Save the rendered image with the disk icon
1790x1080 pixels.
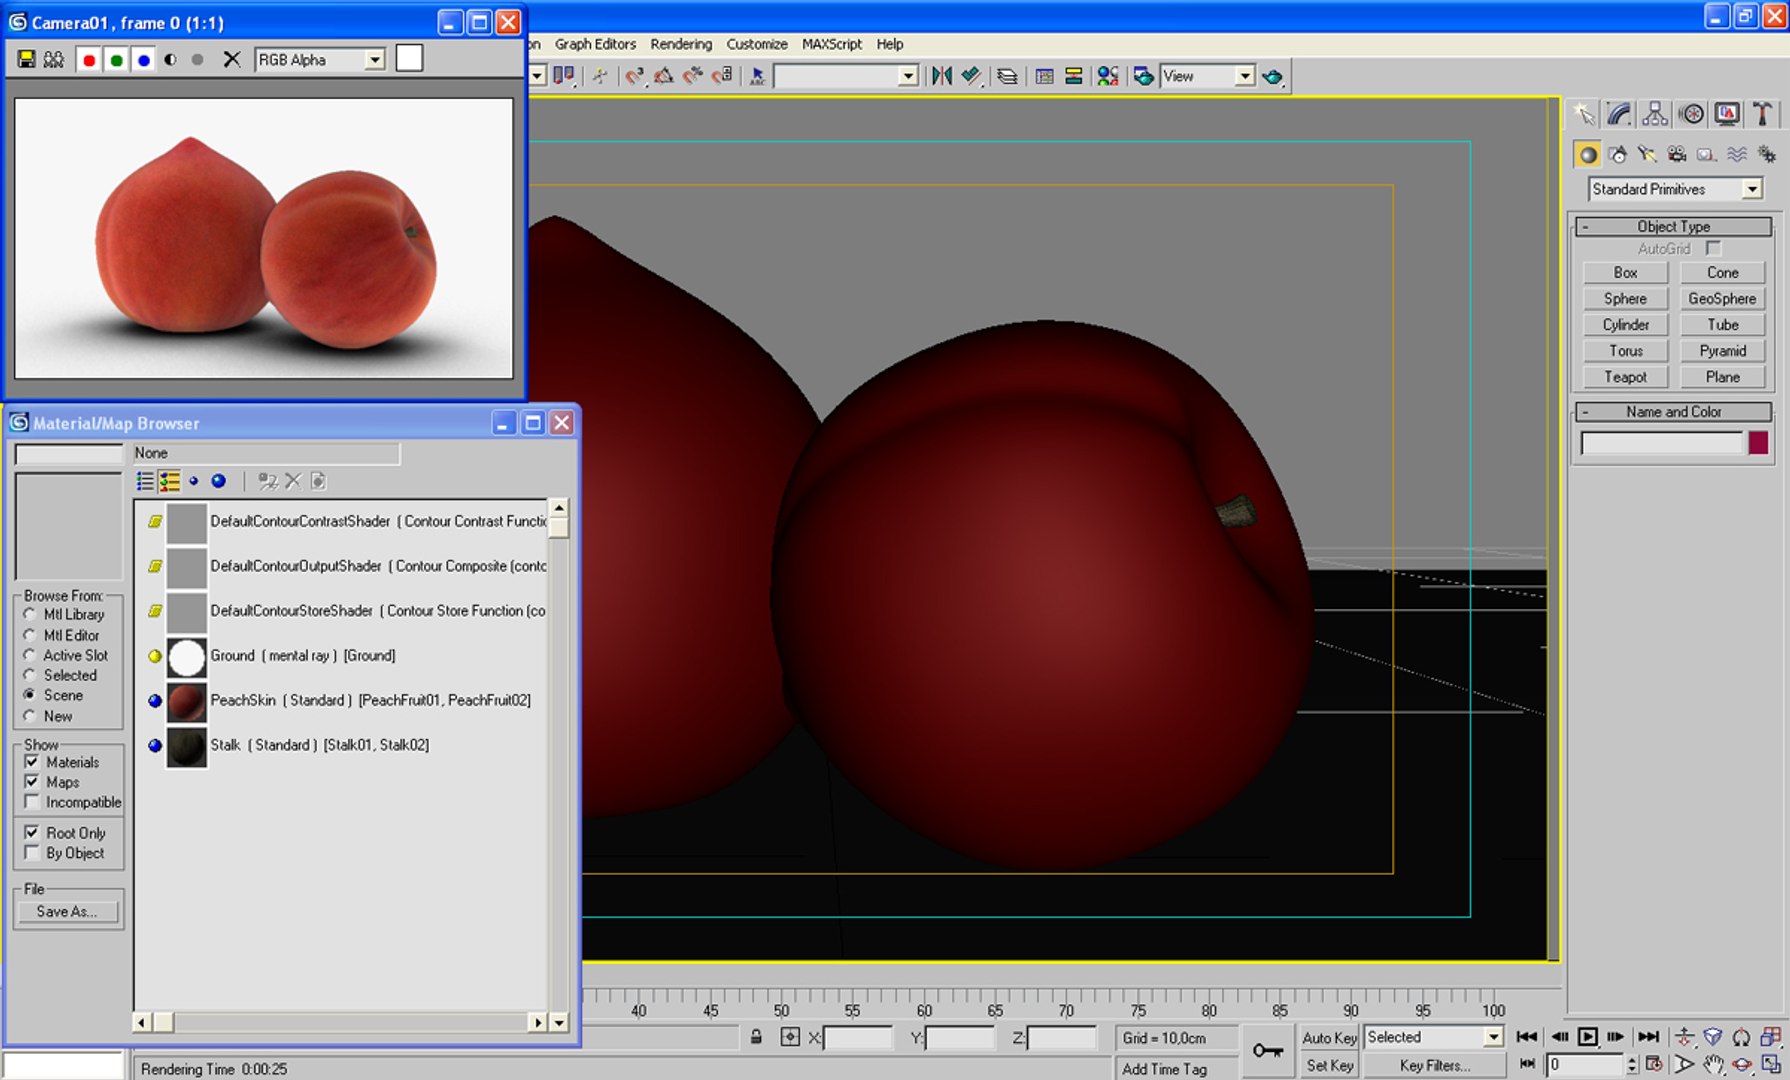coord(26,60)
